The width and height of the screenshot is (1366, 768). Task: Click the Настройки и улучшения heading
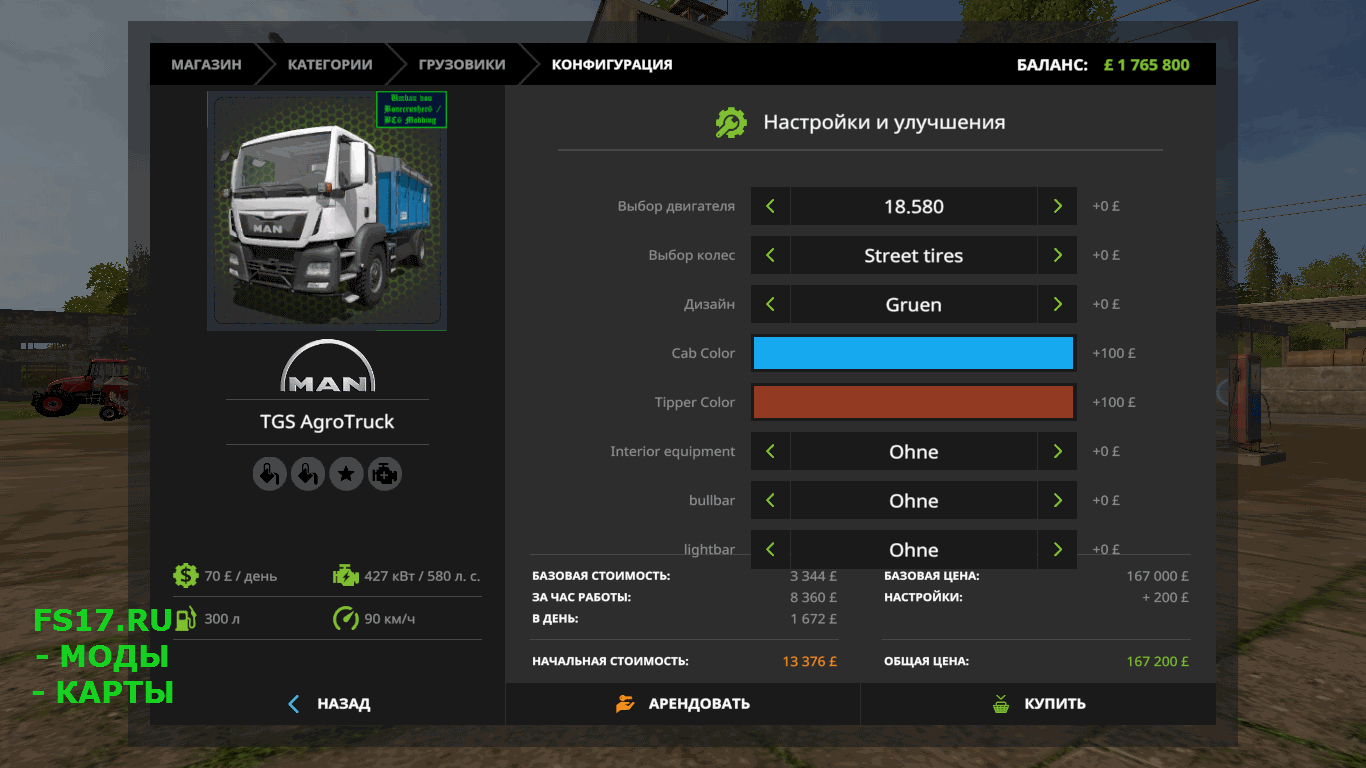click(884, 122)
